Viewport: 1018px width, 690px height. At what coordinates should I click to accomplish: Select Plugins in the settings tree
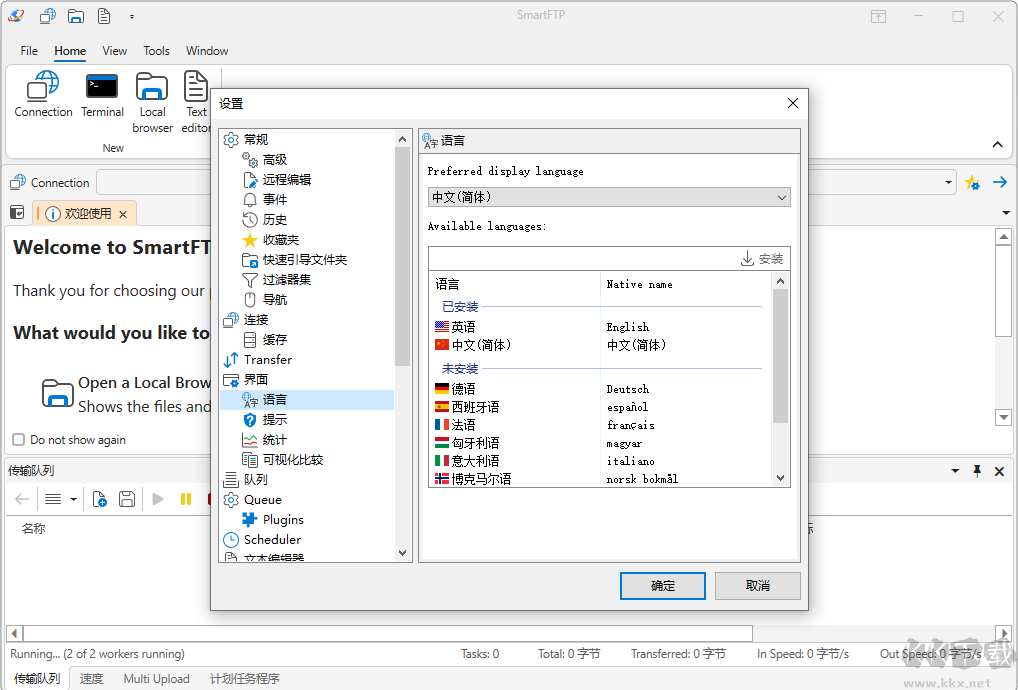pyautogui.click(x=282, y=520)
